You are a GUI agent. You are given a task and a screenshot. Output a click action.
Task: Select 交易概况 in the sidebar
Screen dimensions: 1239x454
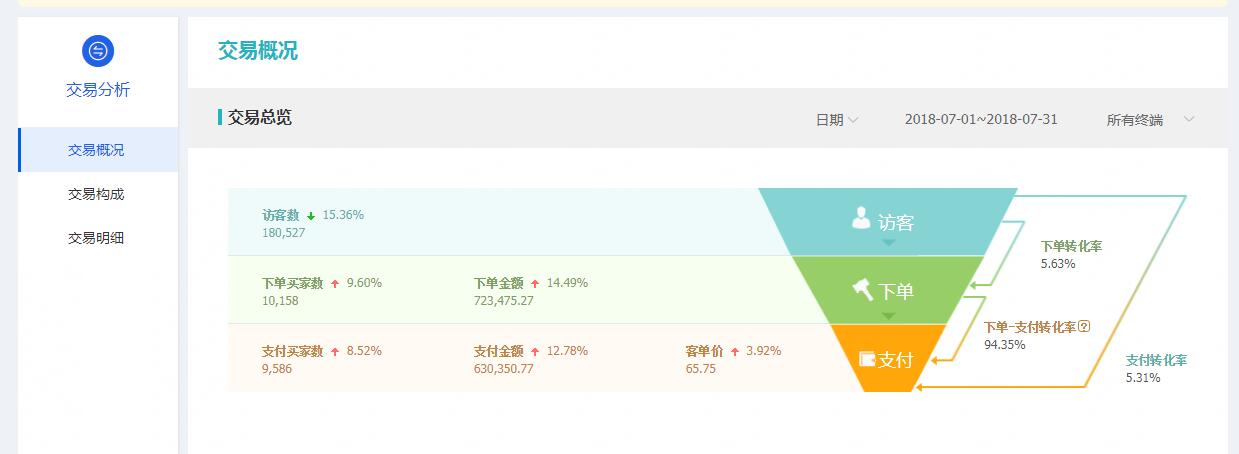[x=98, y=150]
